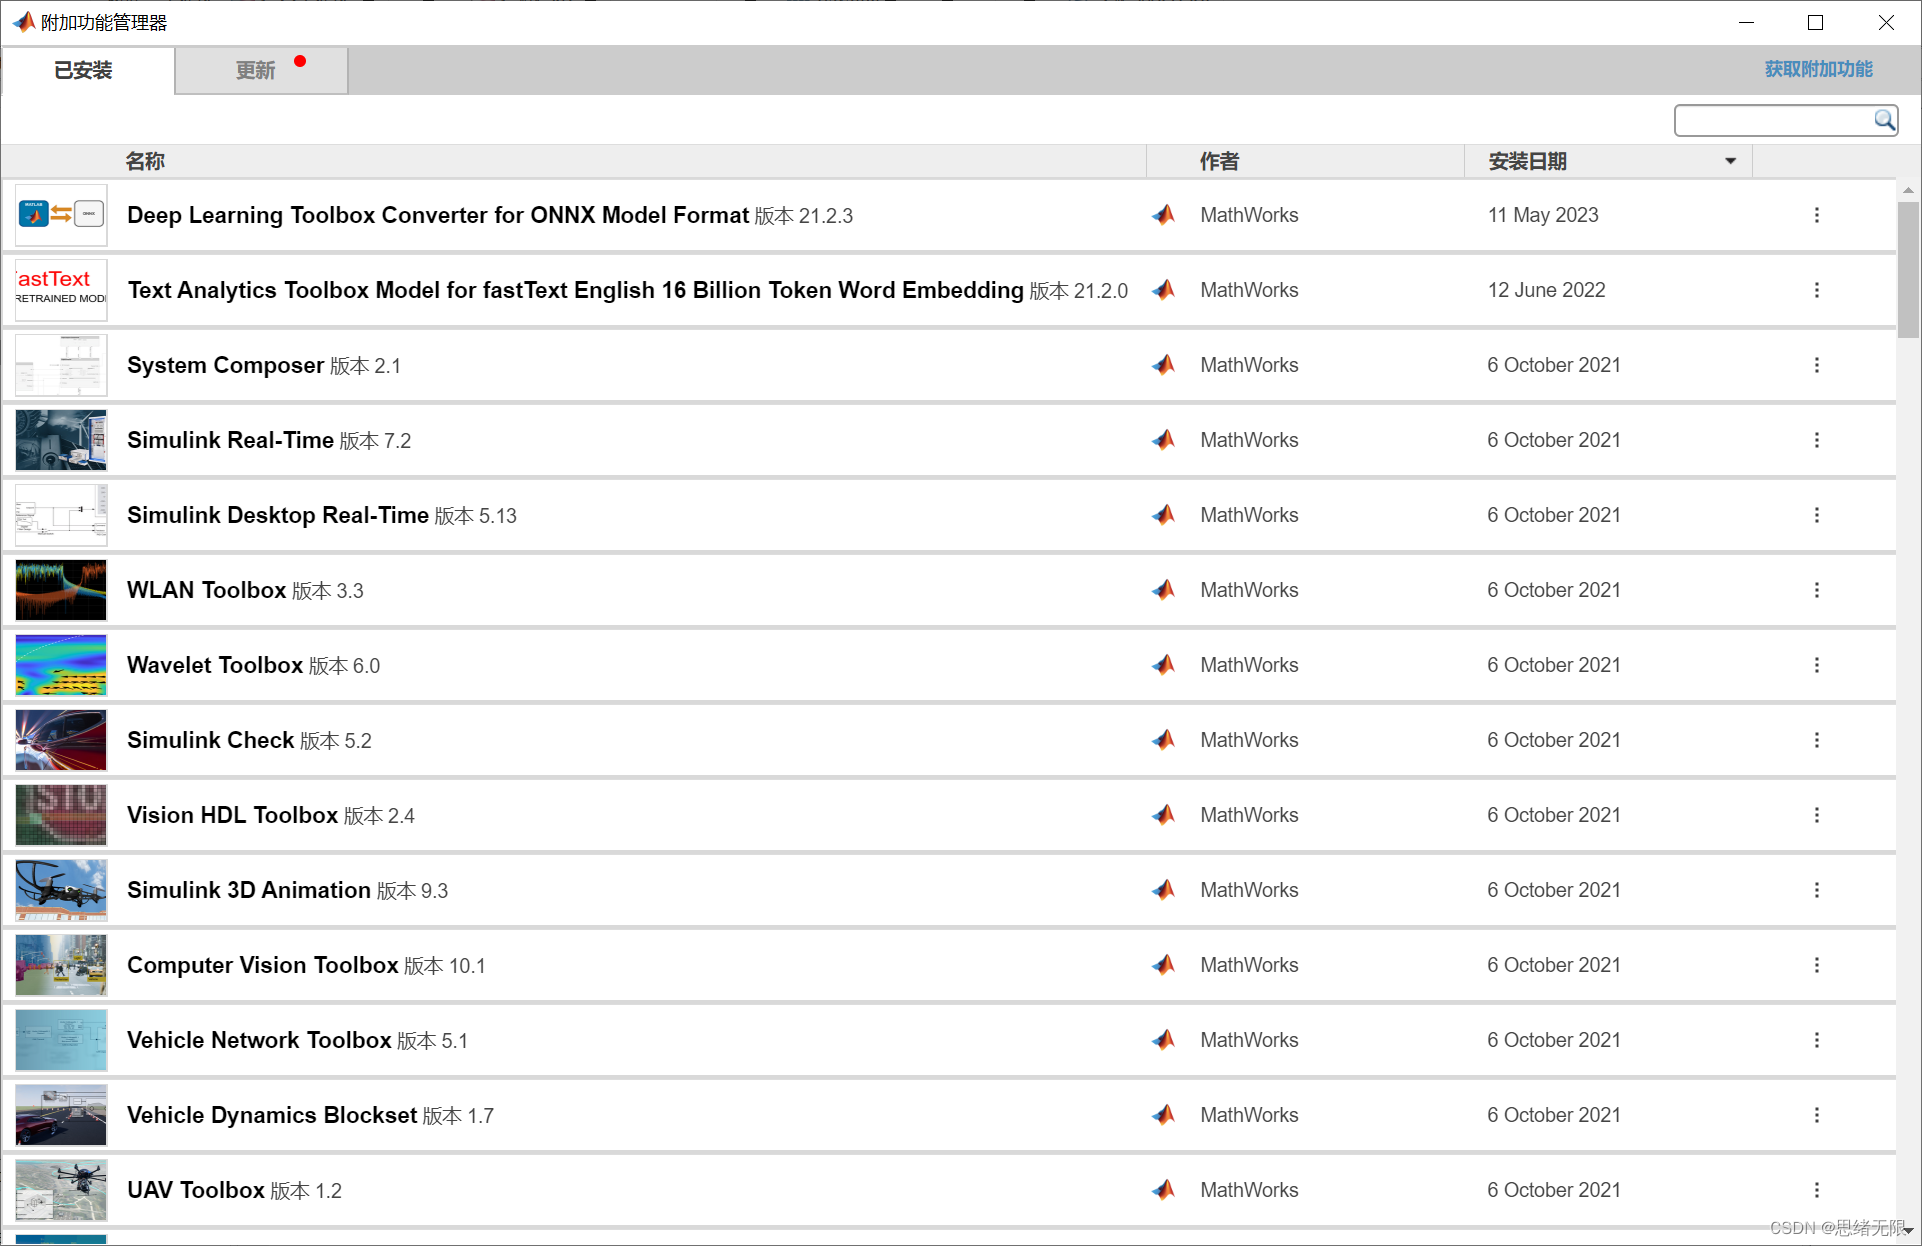
Task: Click MathWorks author in Simulink 3D Animation row
Action: (1249, 890)
